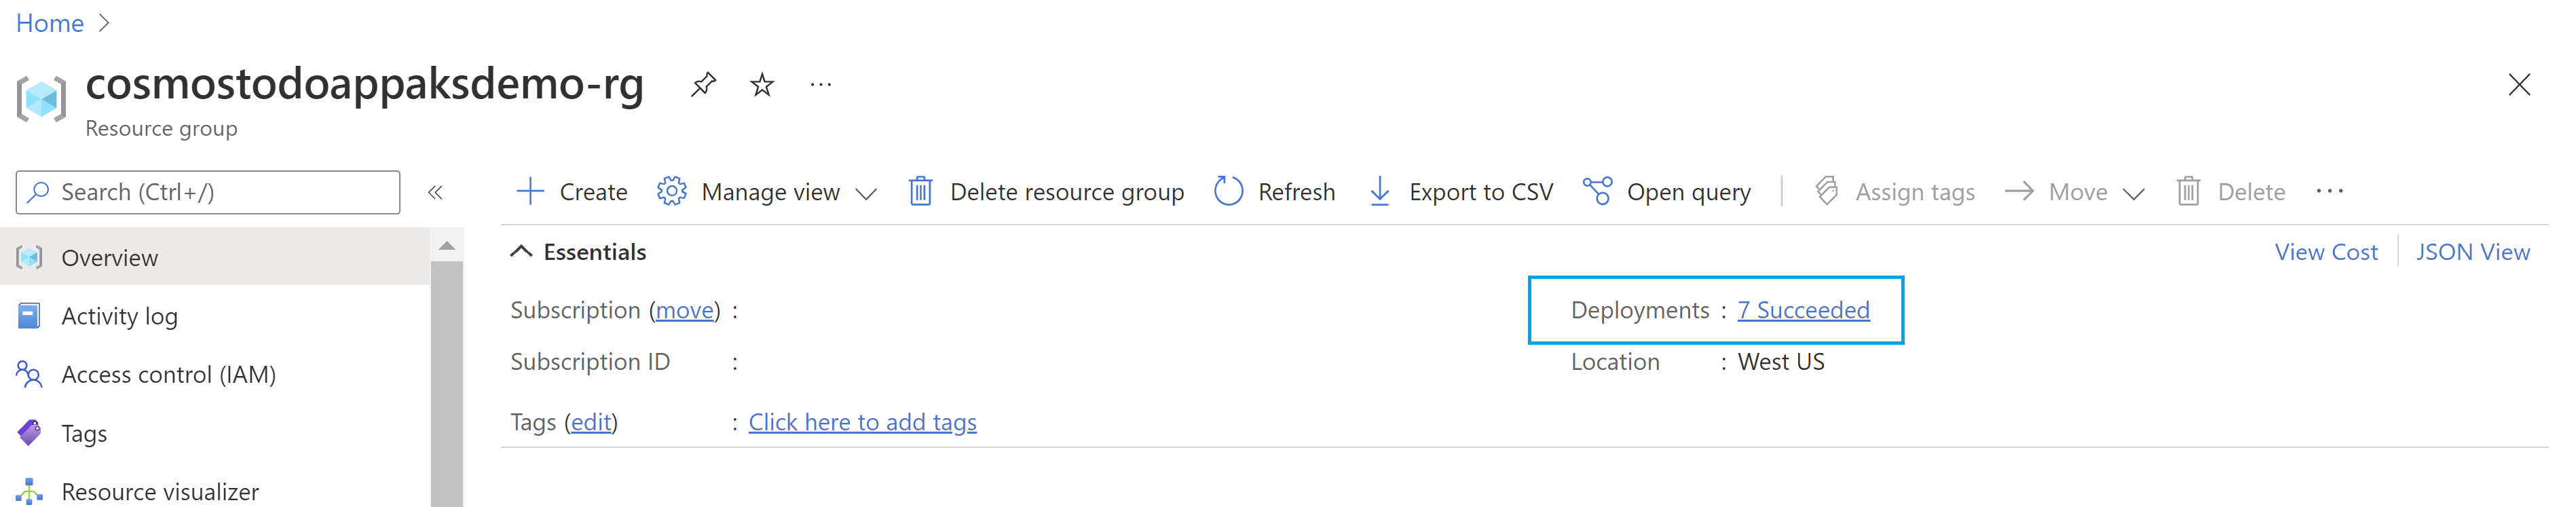Collapse the Essentials section
Image resolution: width=2576 pixels, height=507 pixels.
pyautogui.click(x=521, y=251)
